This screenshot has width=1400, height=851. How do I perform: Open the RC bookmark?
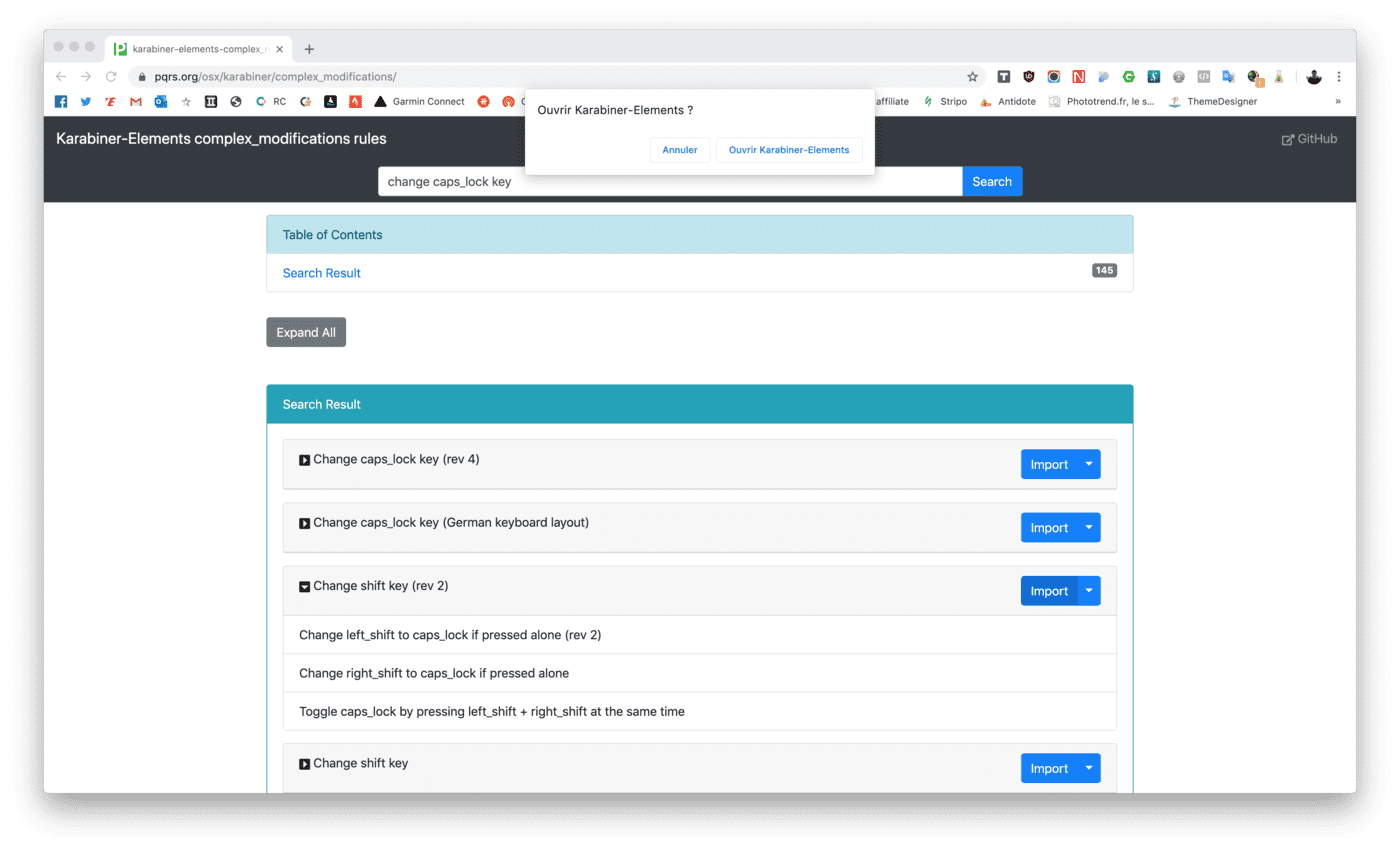coord(271,101)
